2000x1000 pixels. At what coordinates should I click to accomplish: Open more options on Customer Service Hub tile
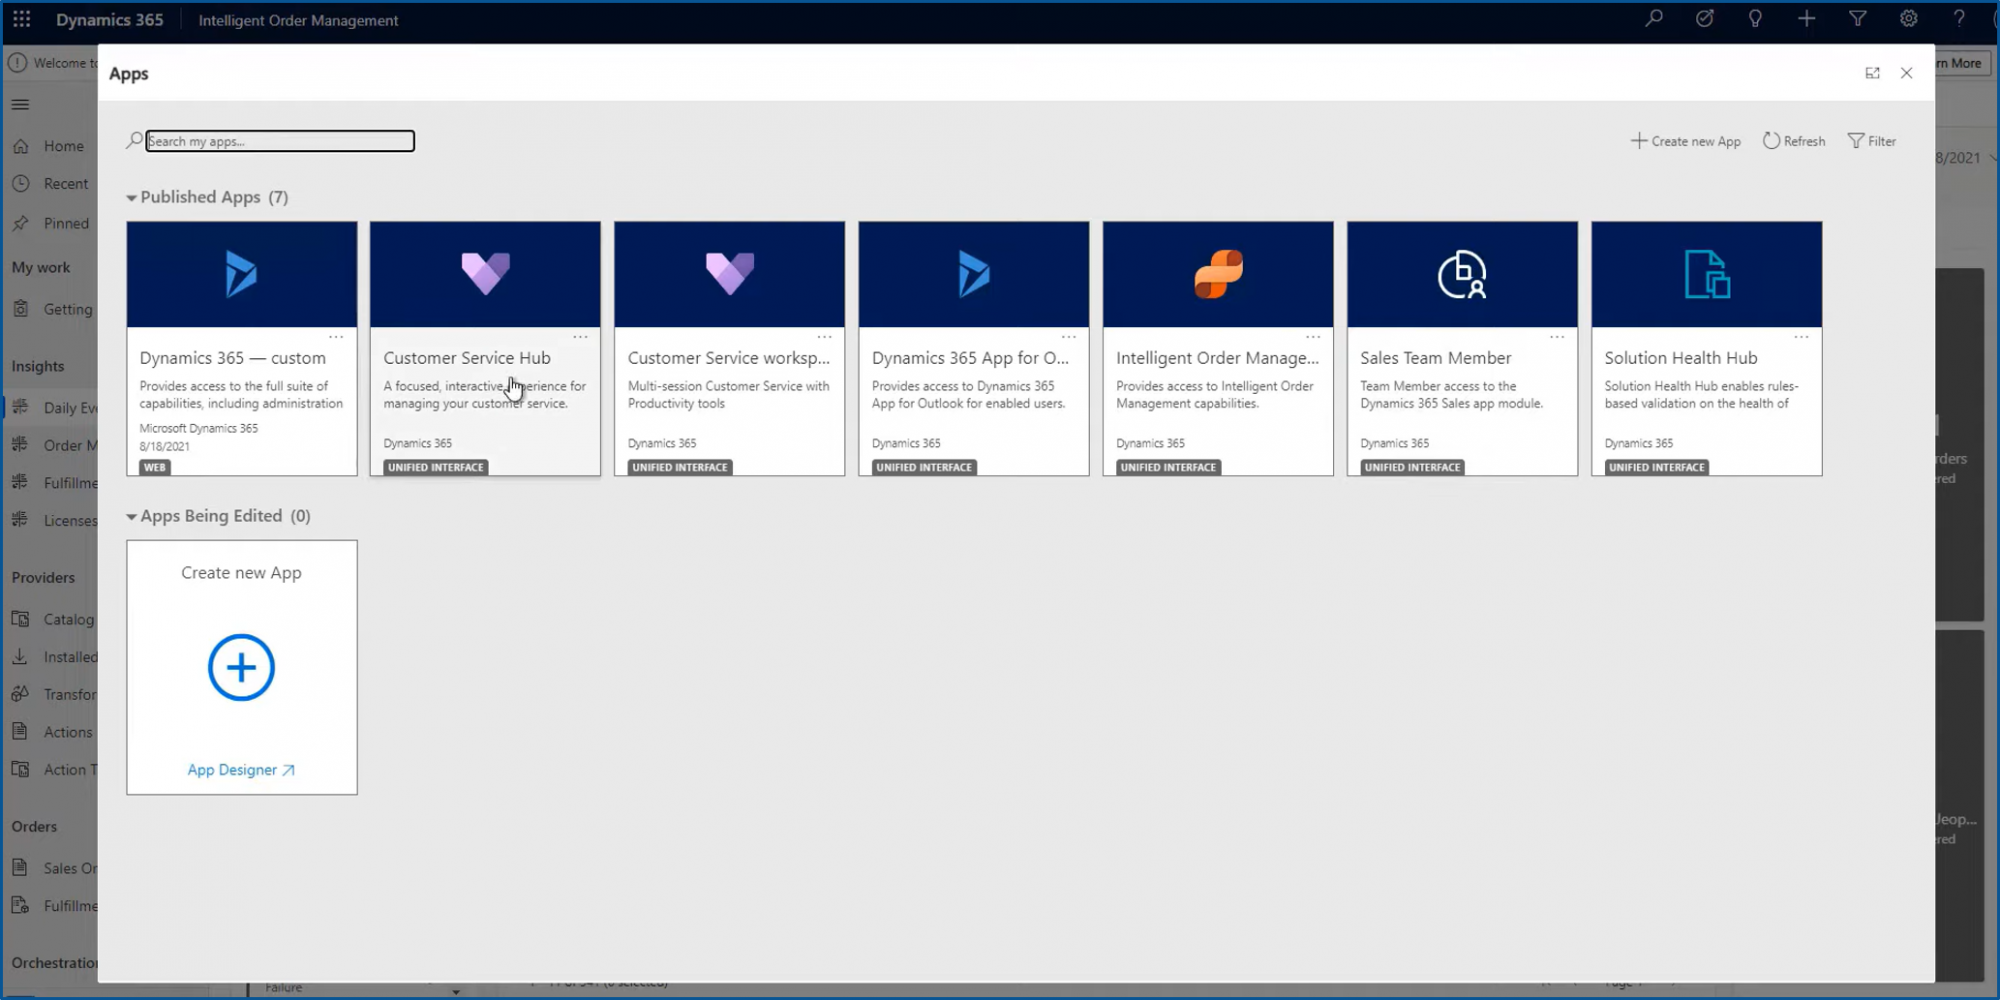(x=580, y=337)
